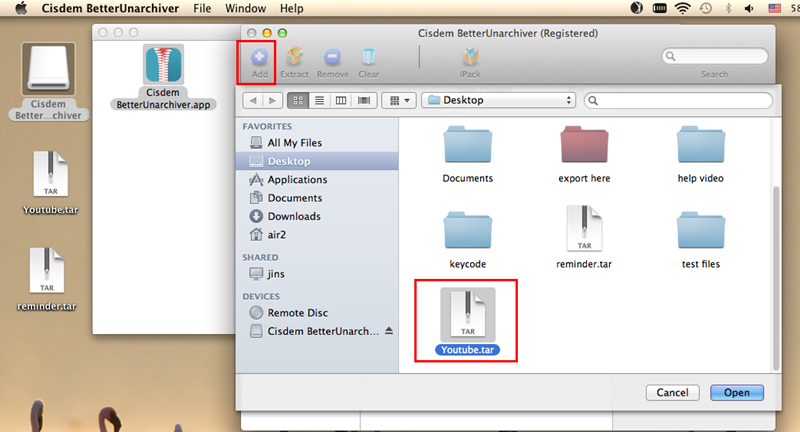Open the File menu
The width and height of the screenshot is (800, 432).
point(202,8)
